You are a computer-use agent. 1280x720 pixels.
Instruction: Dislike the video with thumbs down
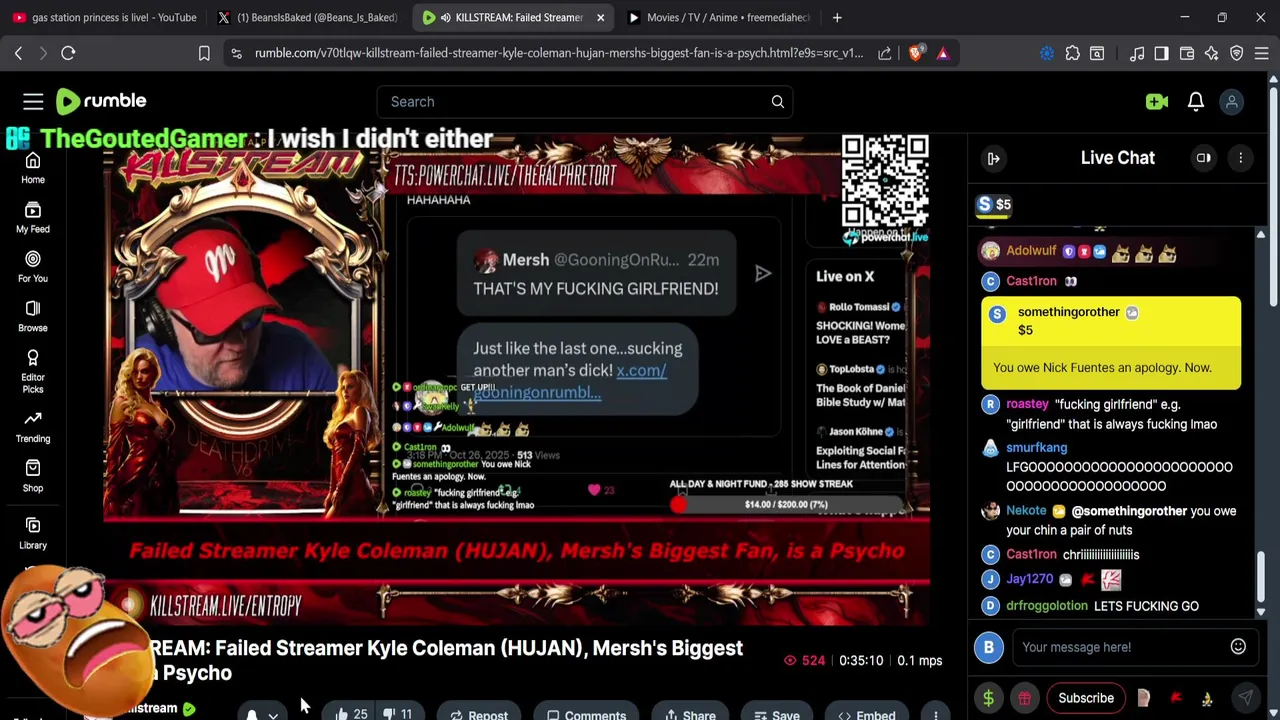click(x=399, y=714)
